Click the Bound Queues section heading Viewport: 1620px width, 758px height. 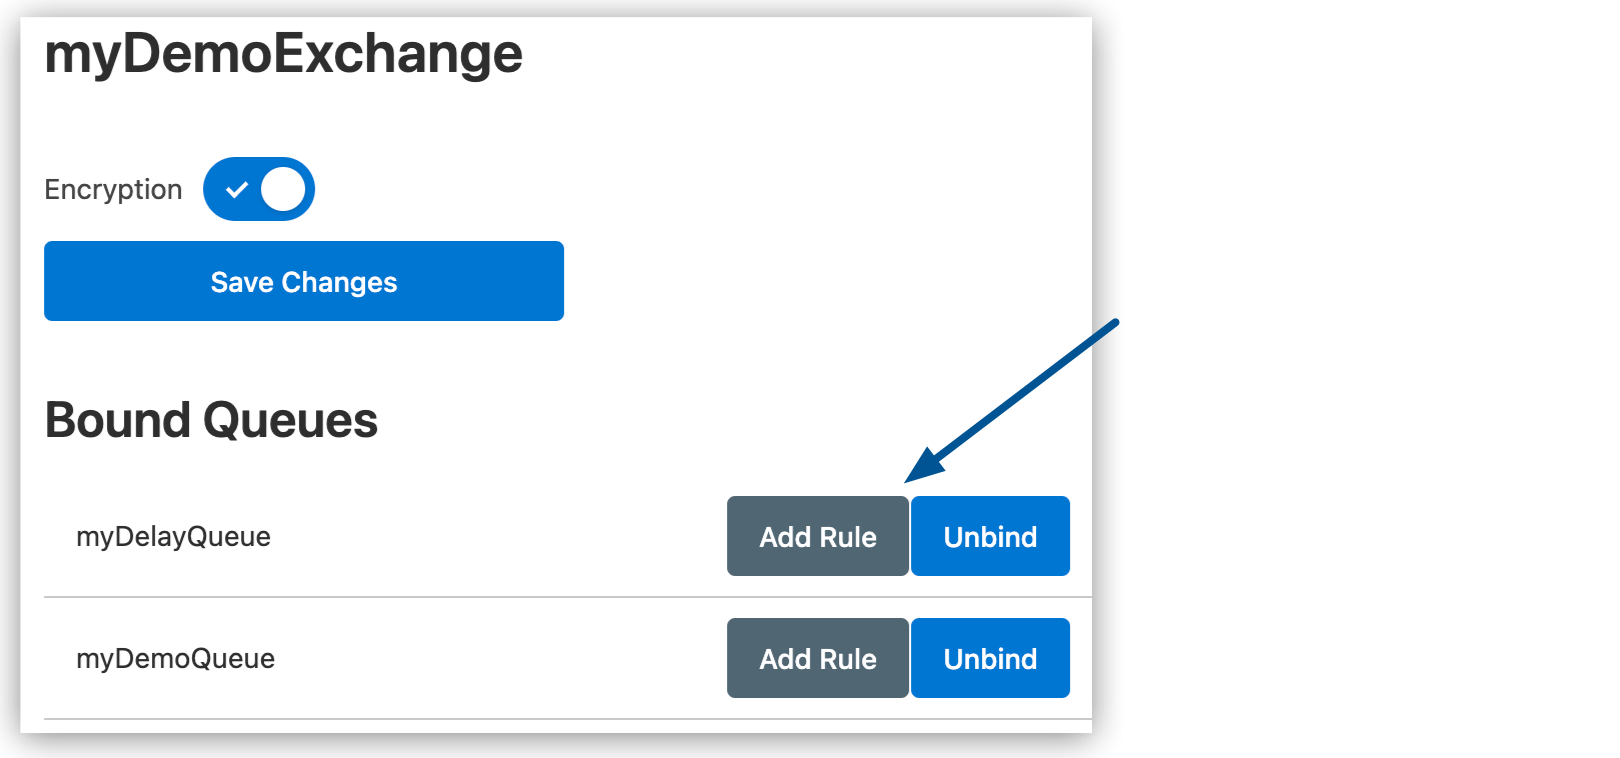pyautogui.click(x=211, y=420)
